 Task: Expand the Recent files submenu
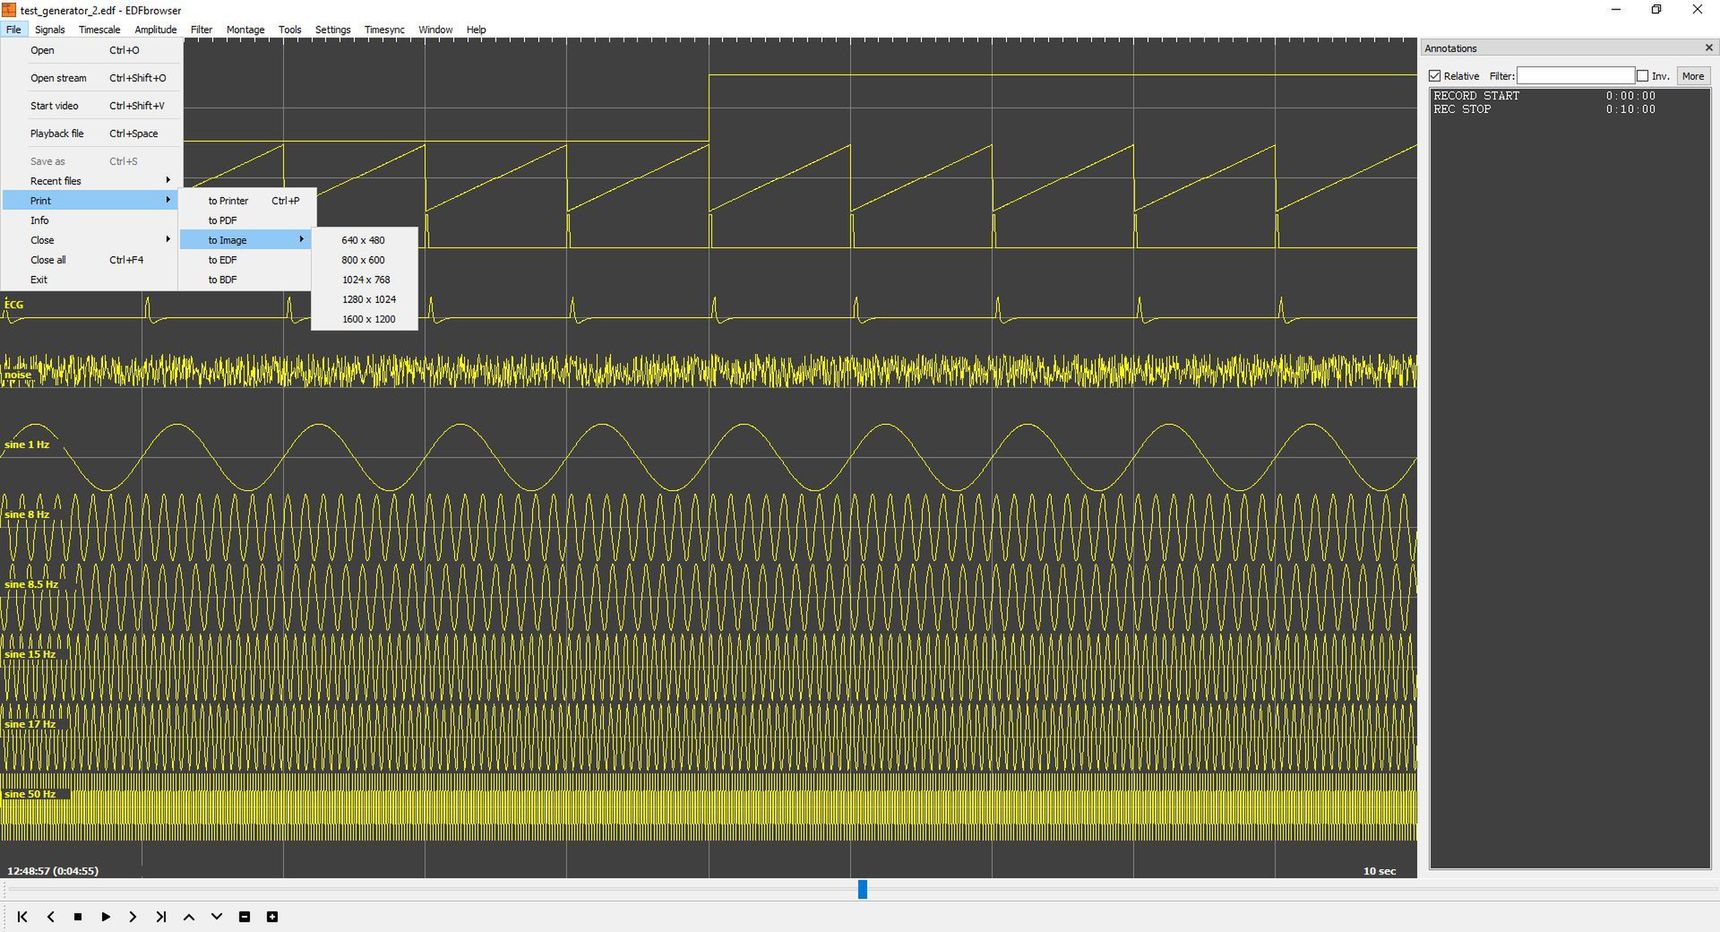tap(92, 181)
